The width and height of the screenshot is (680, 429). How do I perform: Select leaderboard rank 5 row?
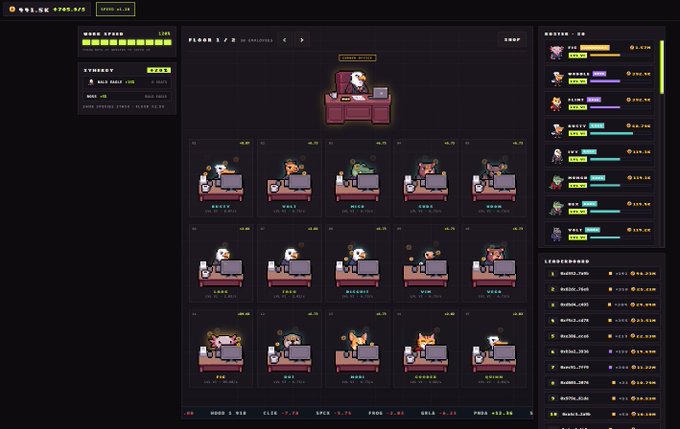(x=602, y=336)
